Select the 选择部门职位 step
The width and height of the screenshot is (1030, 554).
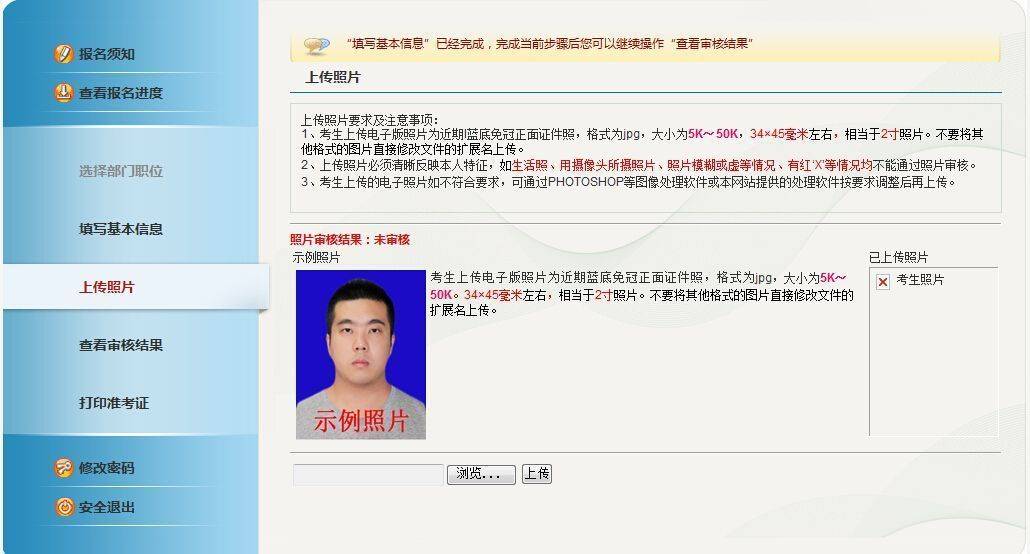tap(121, 171)
